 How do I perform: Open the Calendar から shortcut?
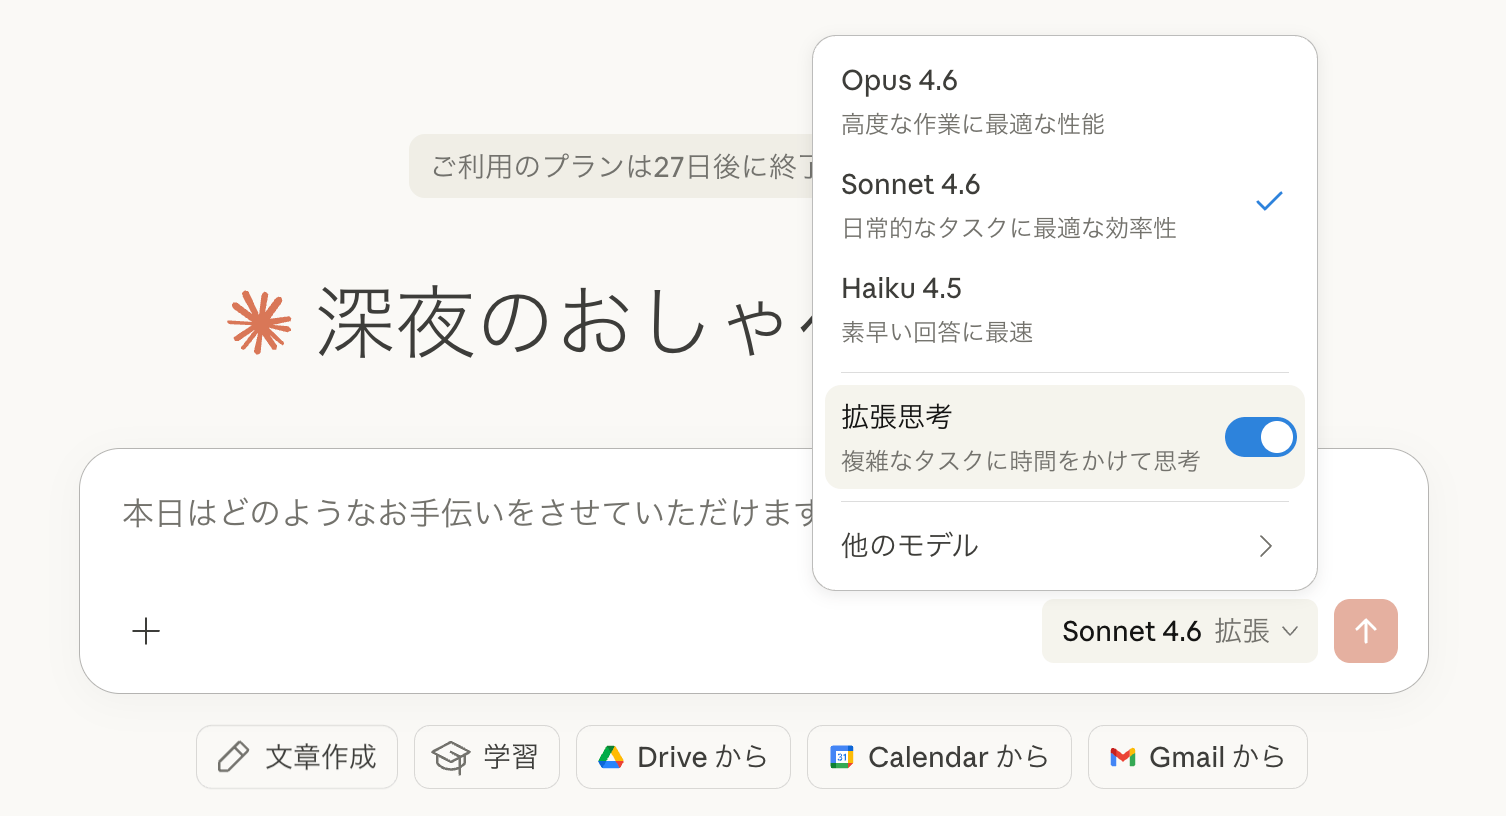coord(938,757)
